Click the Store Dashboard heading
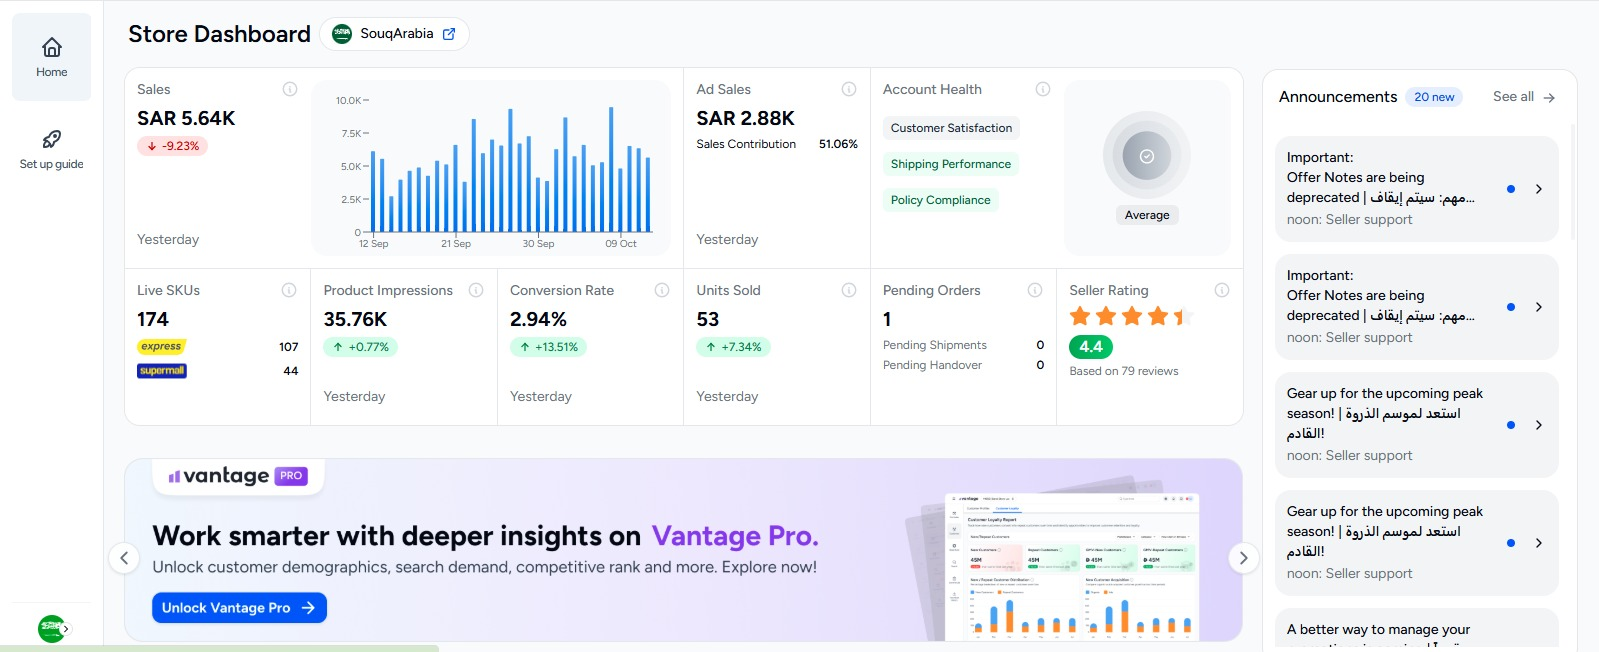The image size is (1599, 652). click(x=219, y=34)
